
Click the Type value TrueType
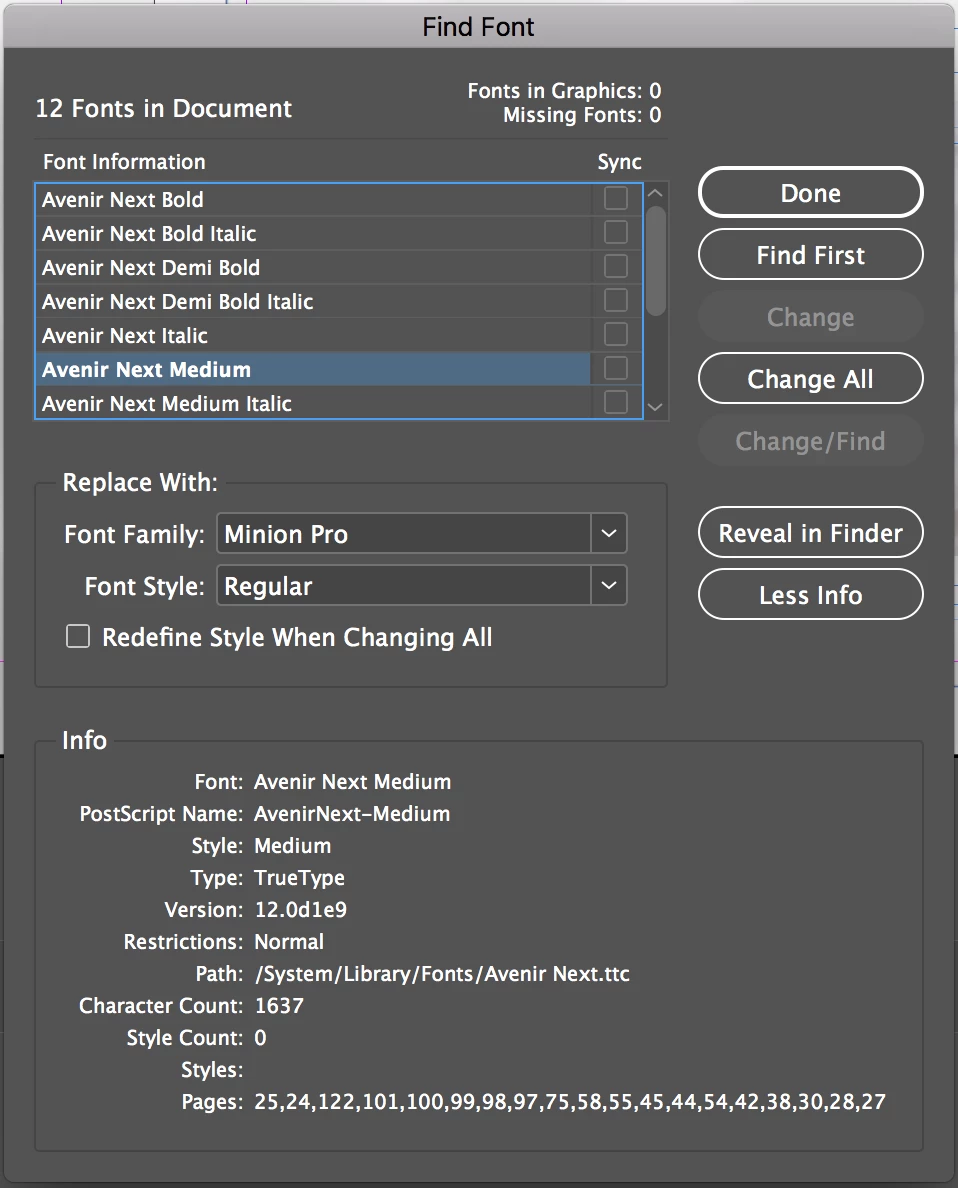coord(299,877)
